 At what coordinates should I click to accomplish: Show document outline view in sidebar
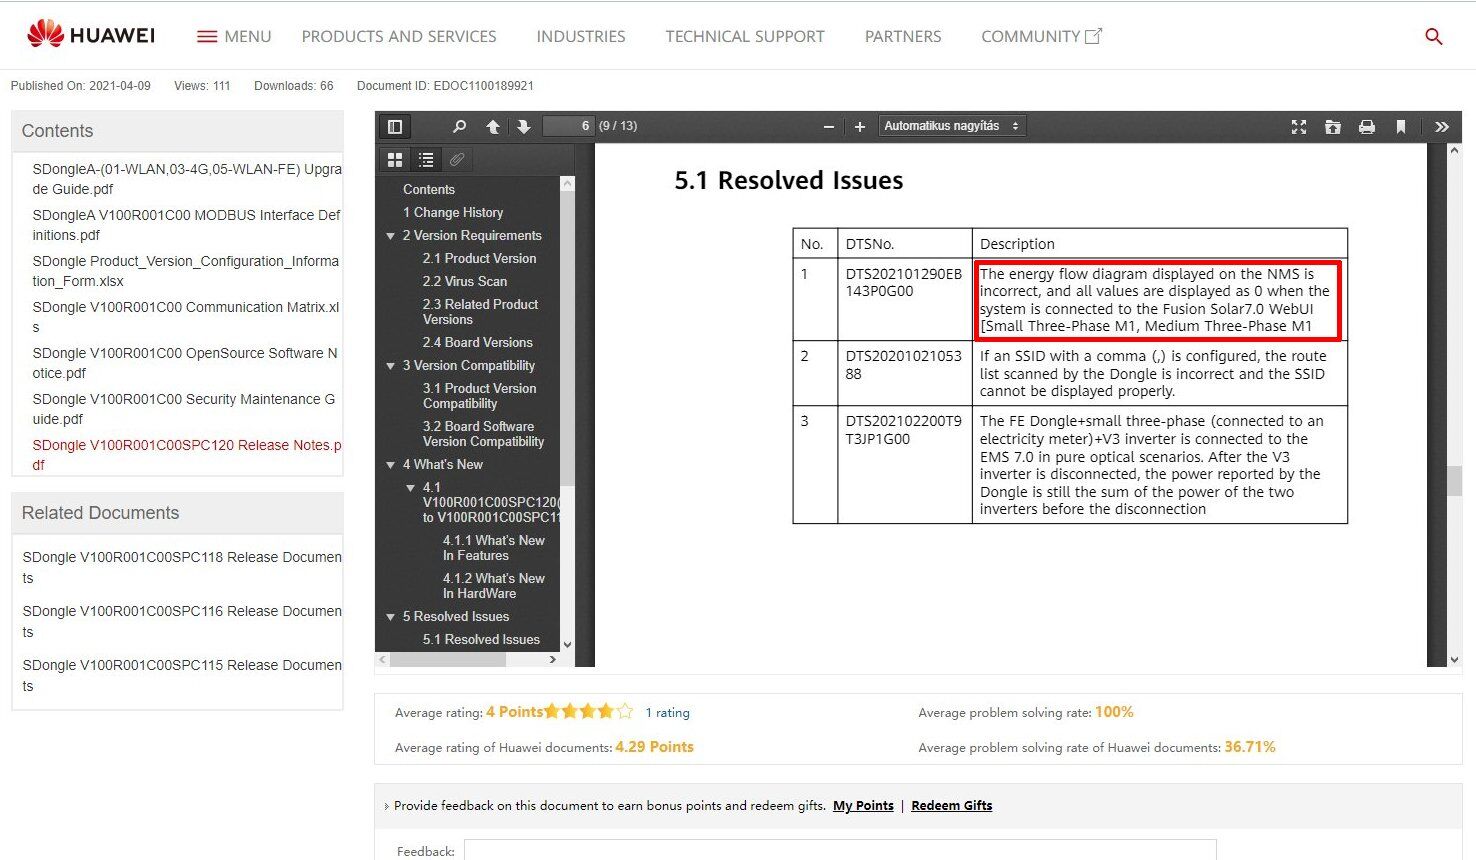pos(426,159)
